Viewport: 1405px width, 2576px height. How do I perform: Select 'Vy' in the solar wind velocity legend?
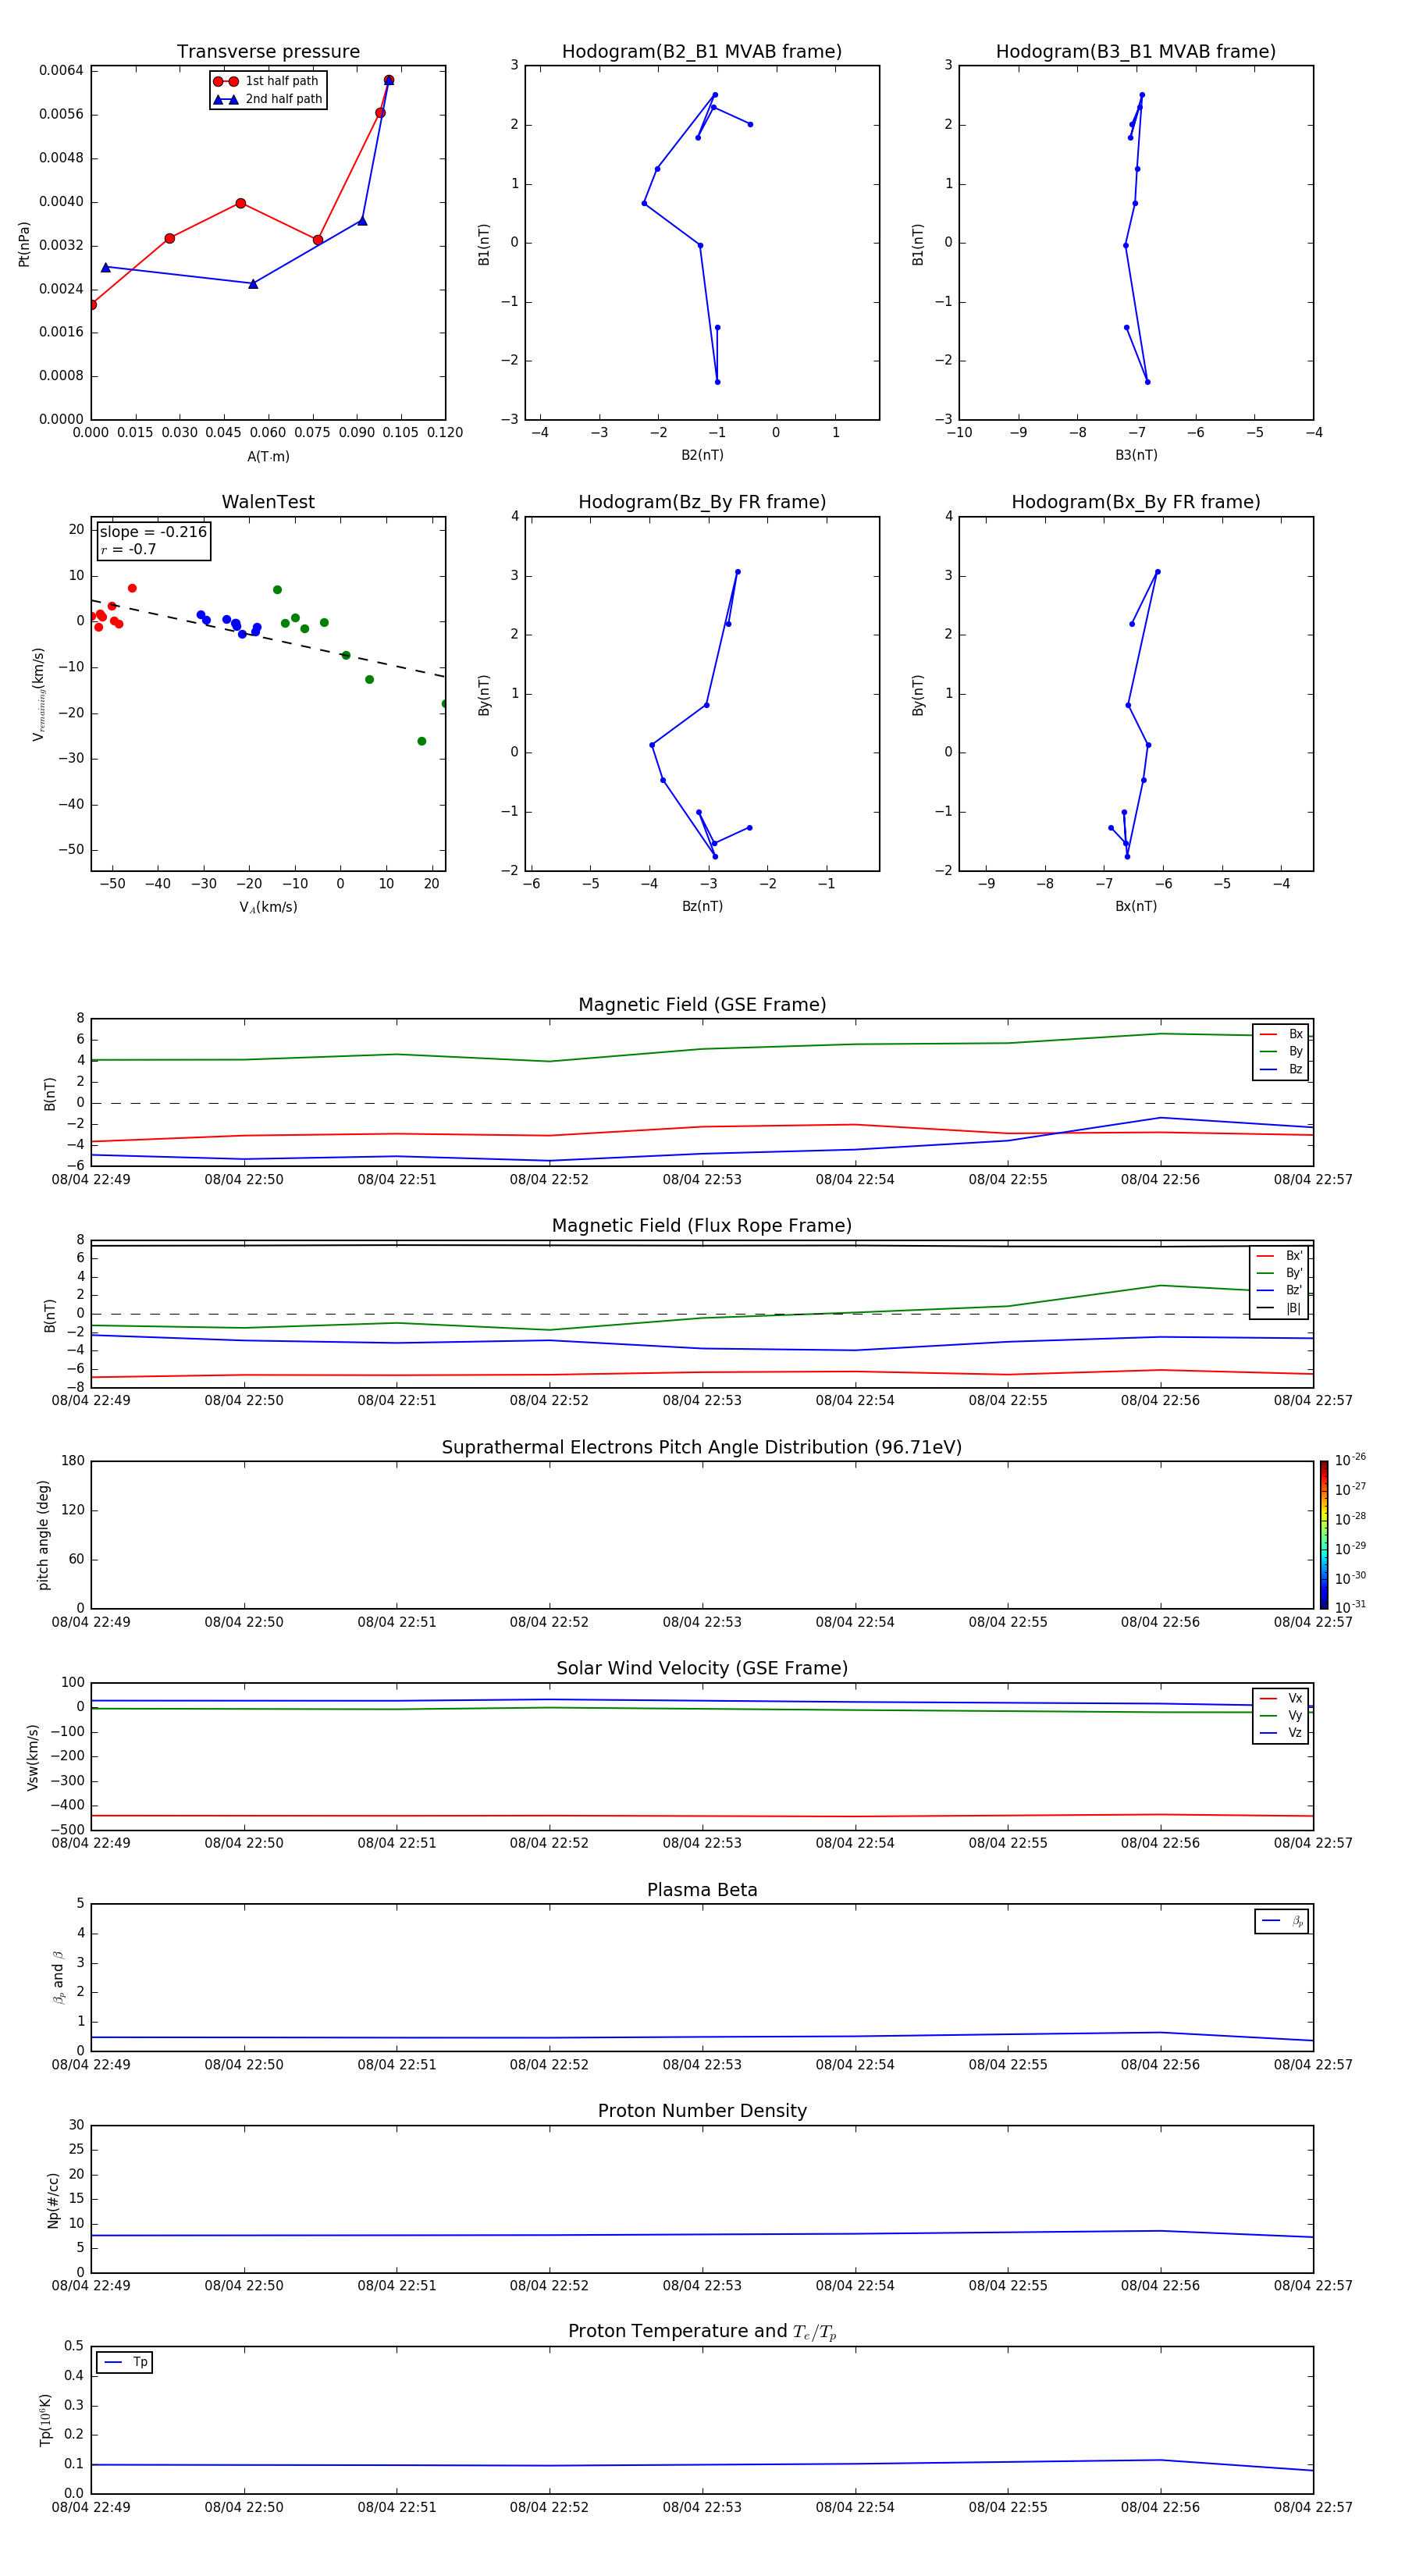tap(1281, 1716)
